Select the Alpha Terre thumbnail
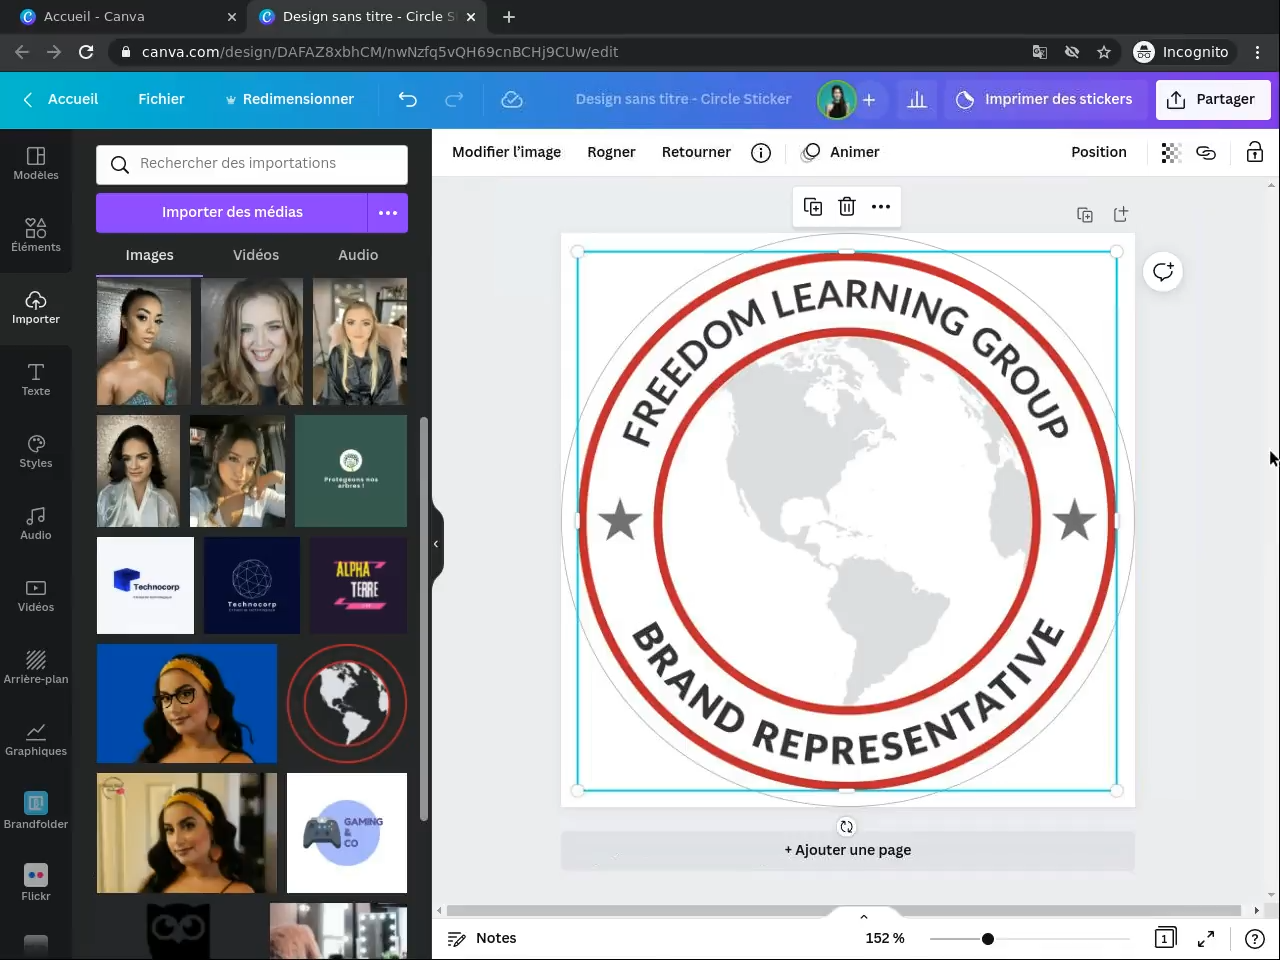 click(x=358, y=585)
